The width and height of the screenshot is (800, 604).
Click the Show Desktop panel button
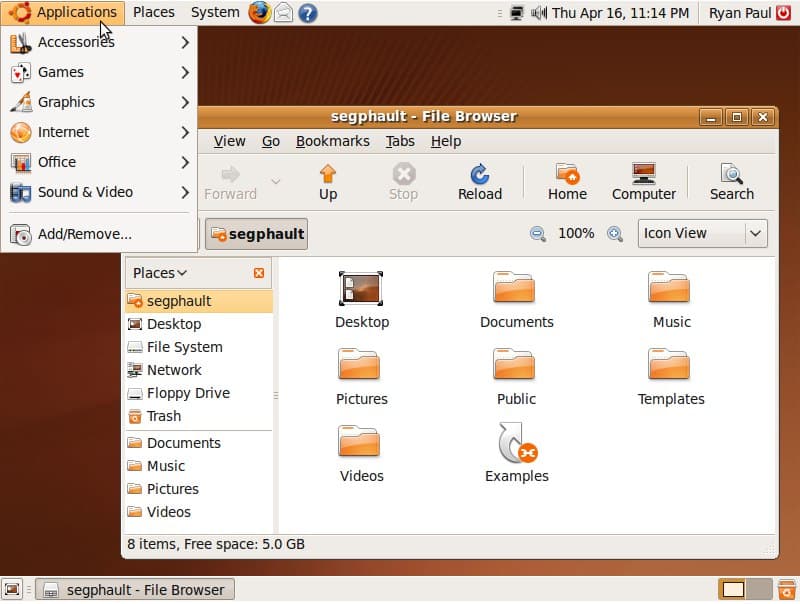coord(12,590)
